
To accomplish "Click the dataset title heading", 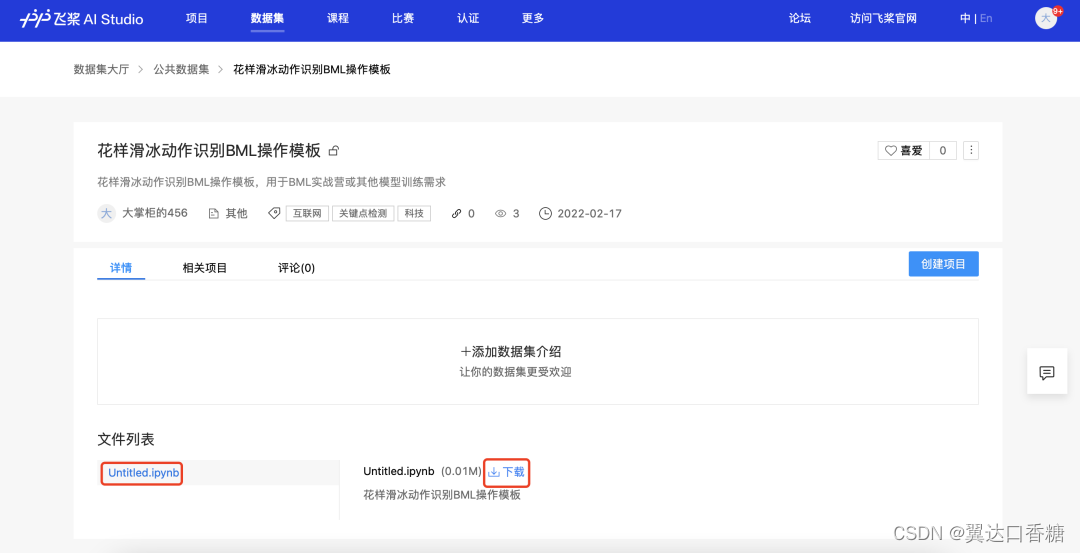I will [x=209, y=150].
